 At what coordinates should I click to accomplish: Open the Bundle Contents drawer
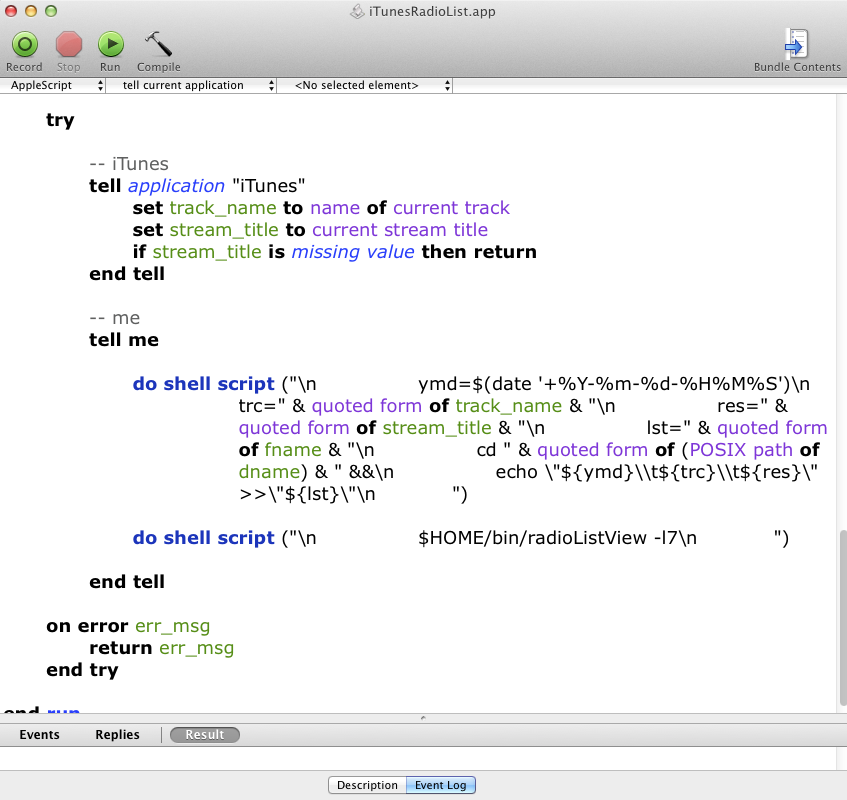tap(797, 46)
